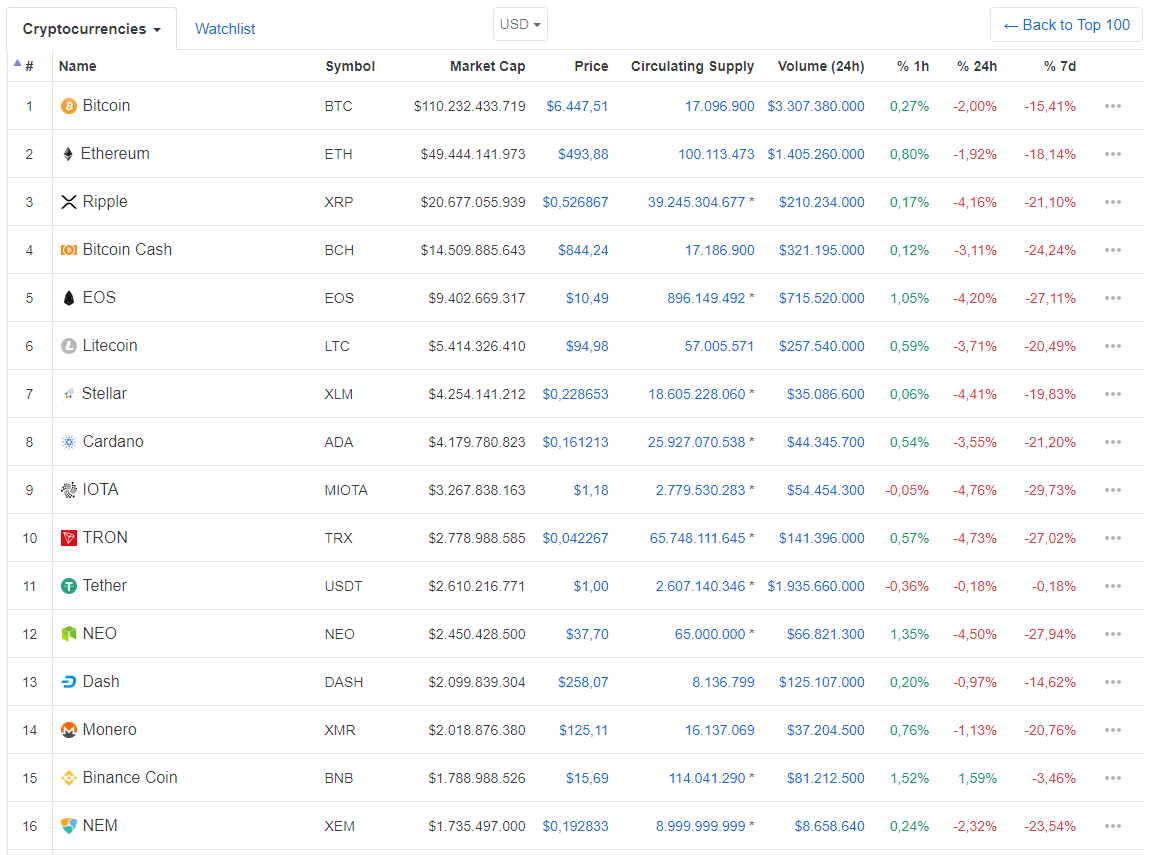Click the Dash blue logo icon
This screenshot has width=1166, height=855.
click(x=69, y=682)
